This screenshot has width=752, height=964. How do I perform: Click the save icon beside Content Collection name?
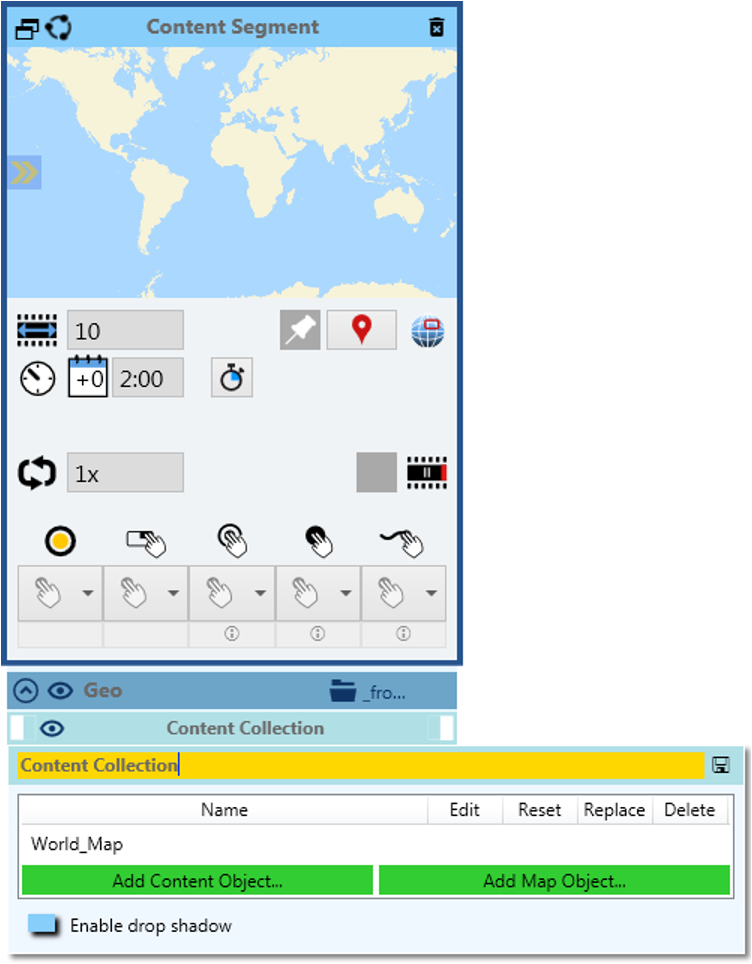720,765
